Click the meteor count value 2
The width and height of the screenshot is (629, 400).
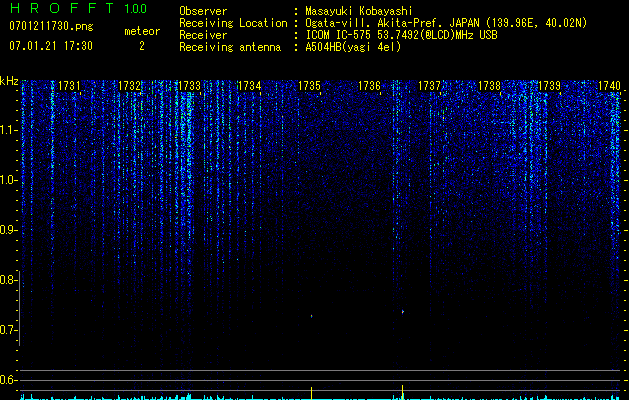[x=142, y=46]
